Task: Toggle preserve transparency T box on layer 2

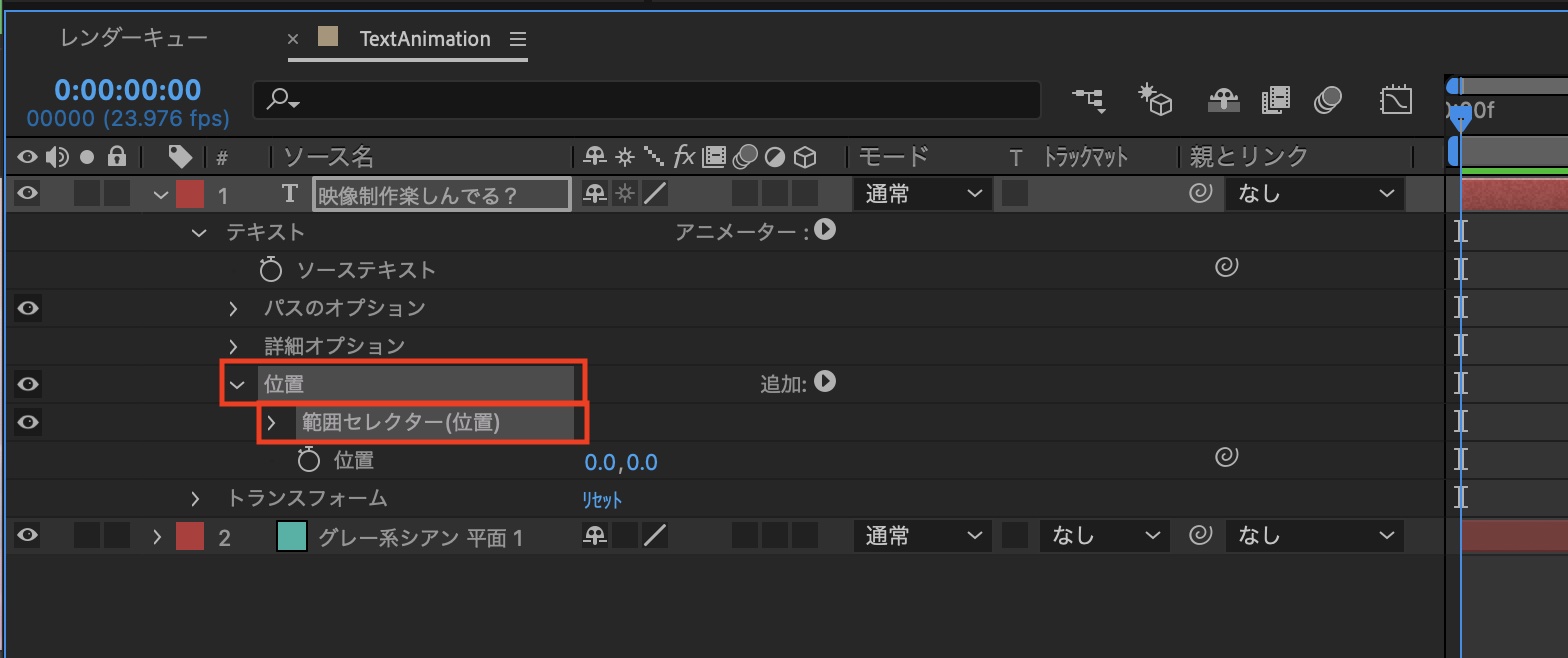Action: point(1015,535)
